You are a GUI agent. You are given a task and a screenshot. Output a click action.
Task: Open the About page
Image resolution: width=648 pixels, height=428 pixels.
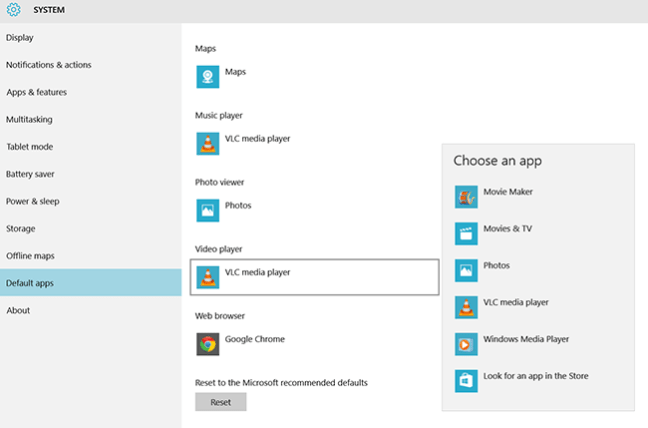click(18, 310)
